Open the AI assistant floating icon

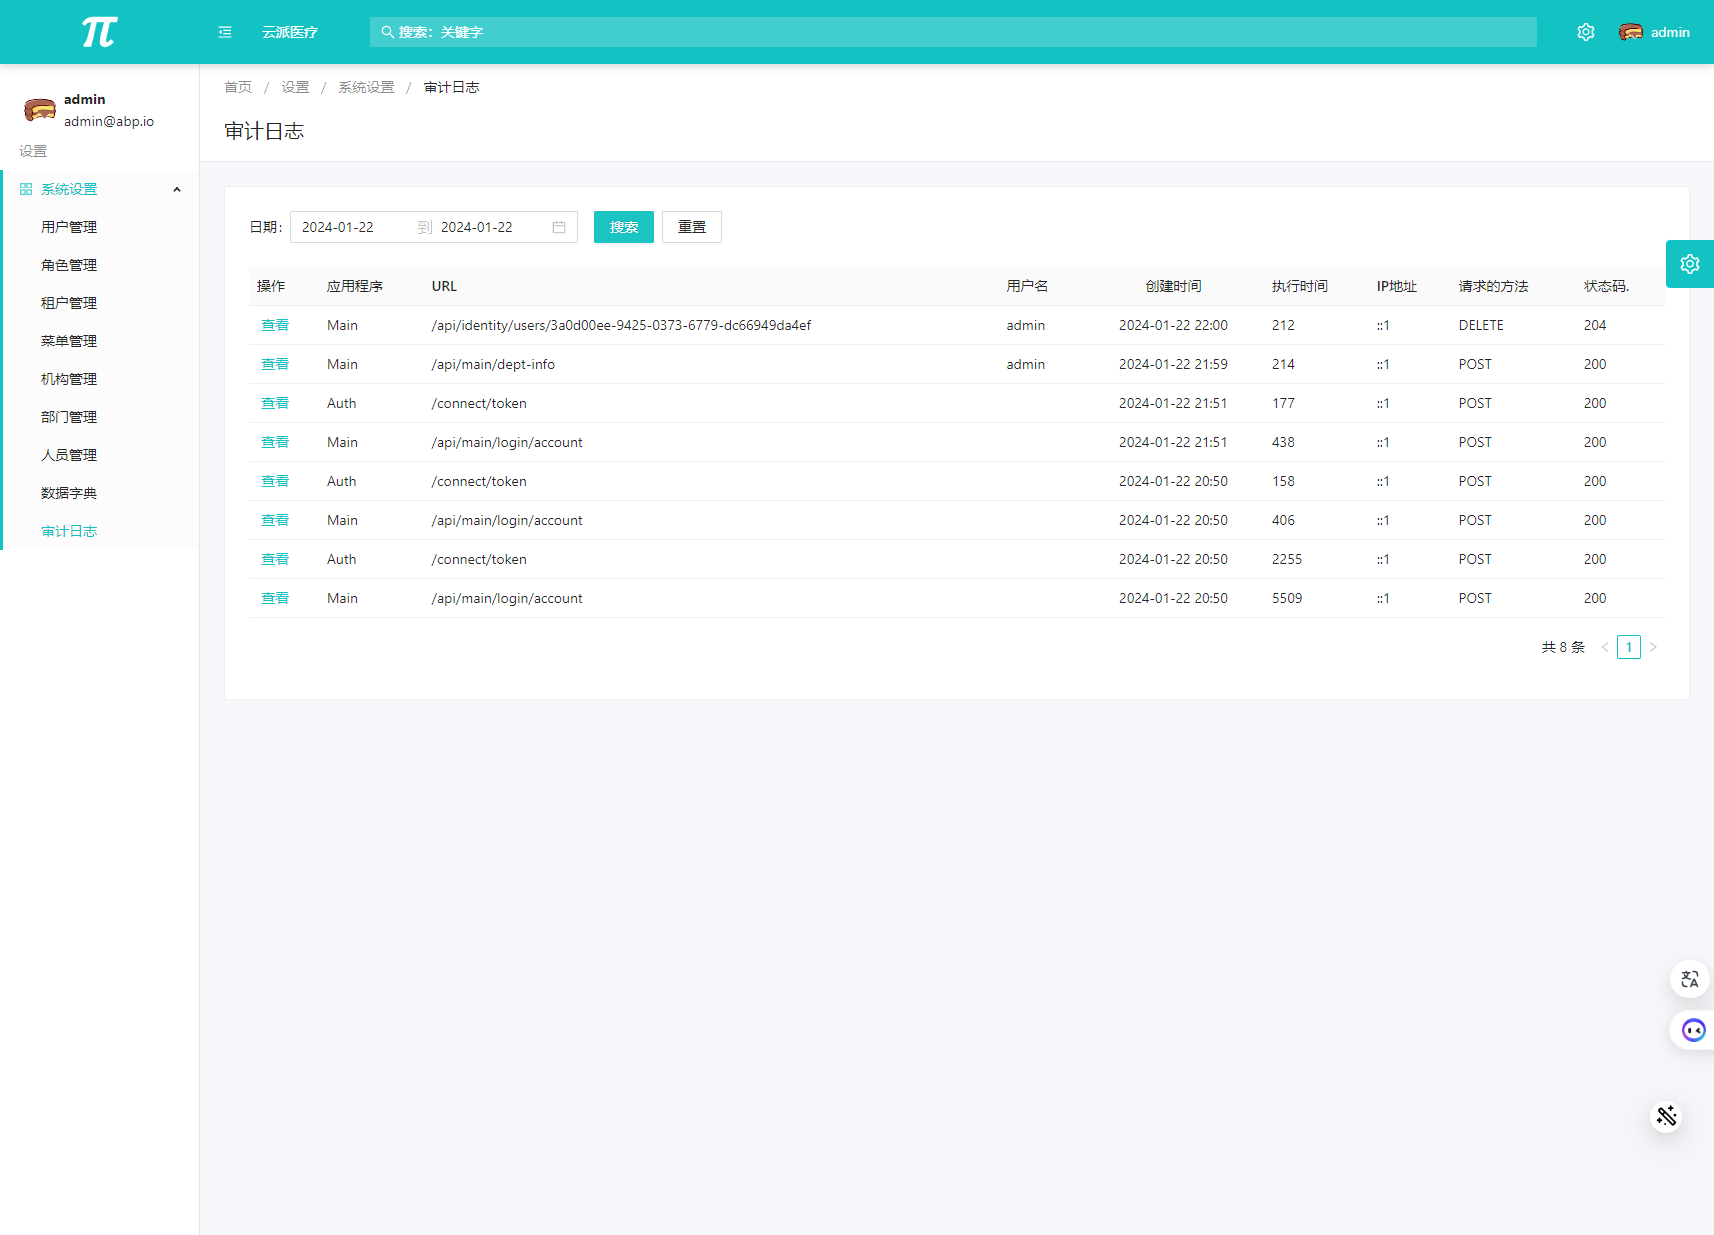pos(1692,1030)
